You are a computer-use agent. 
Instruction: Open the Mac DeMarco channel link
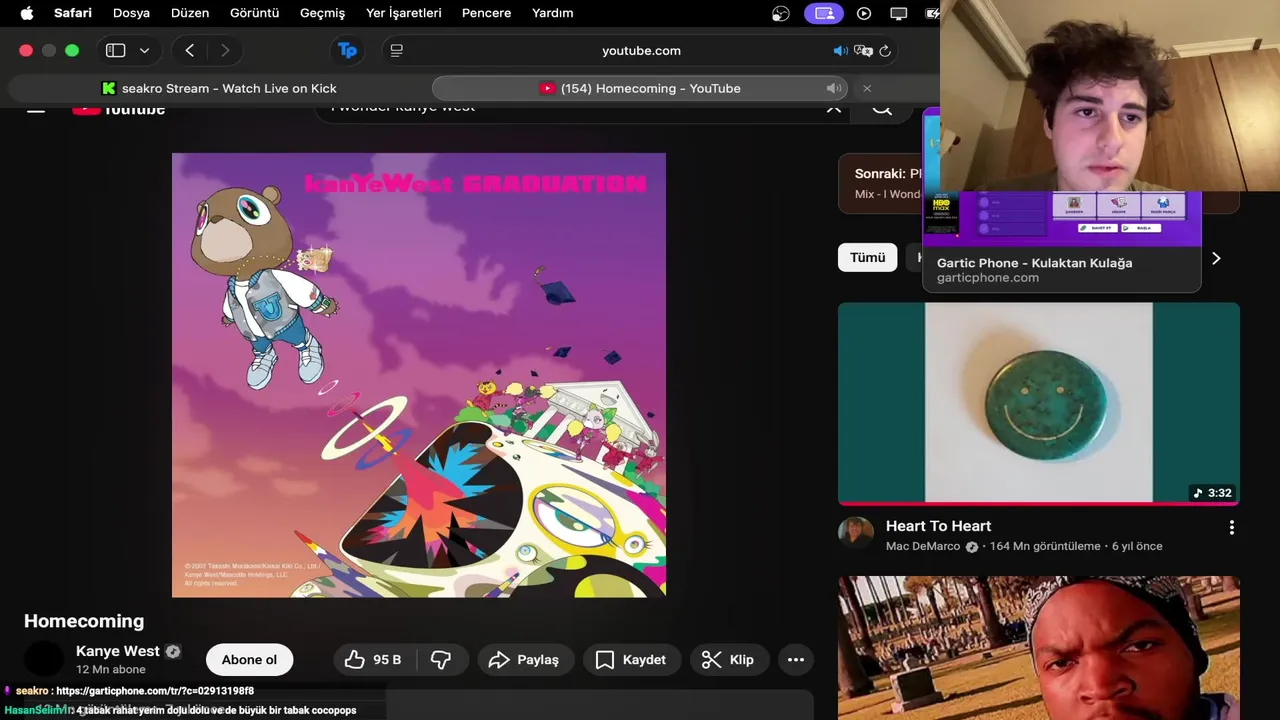coord(922,547)
